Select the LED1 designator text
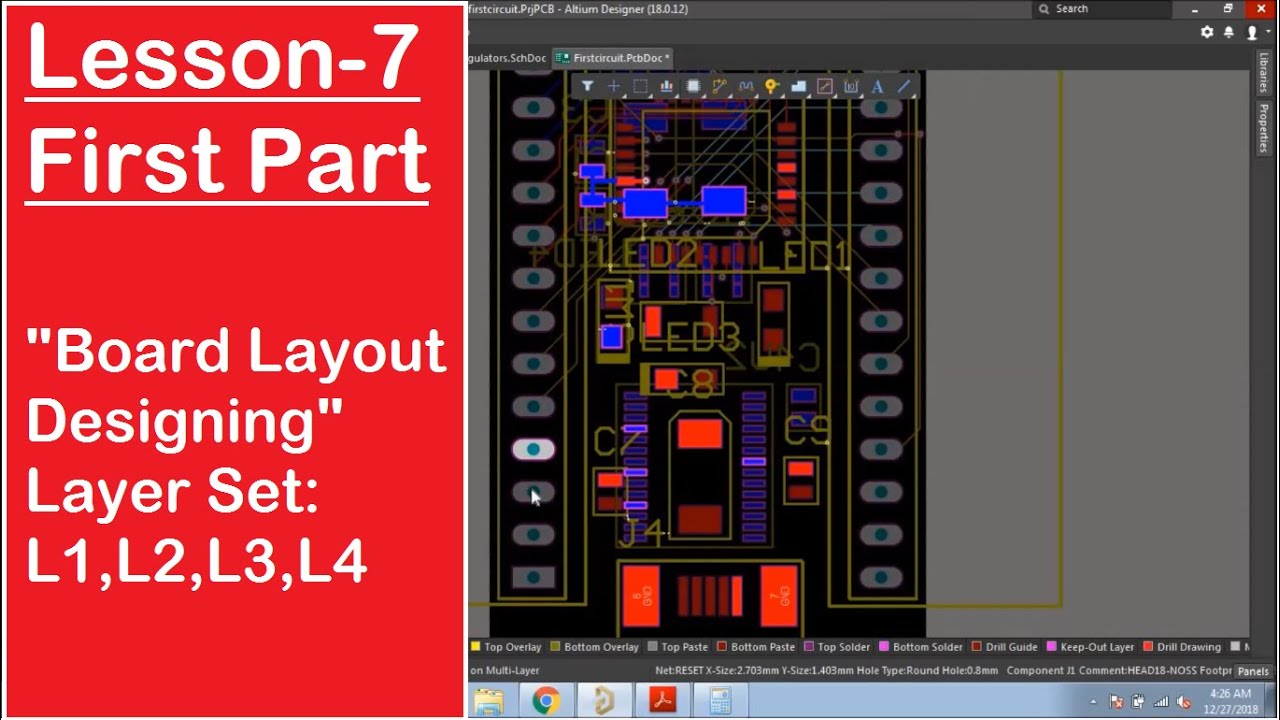Screen dimensions: 1280x720 click(805, 257)
